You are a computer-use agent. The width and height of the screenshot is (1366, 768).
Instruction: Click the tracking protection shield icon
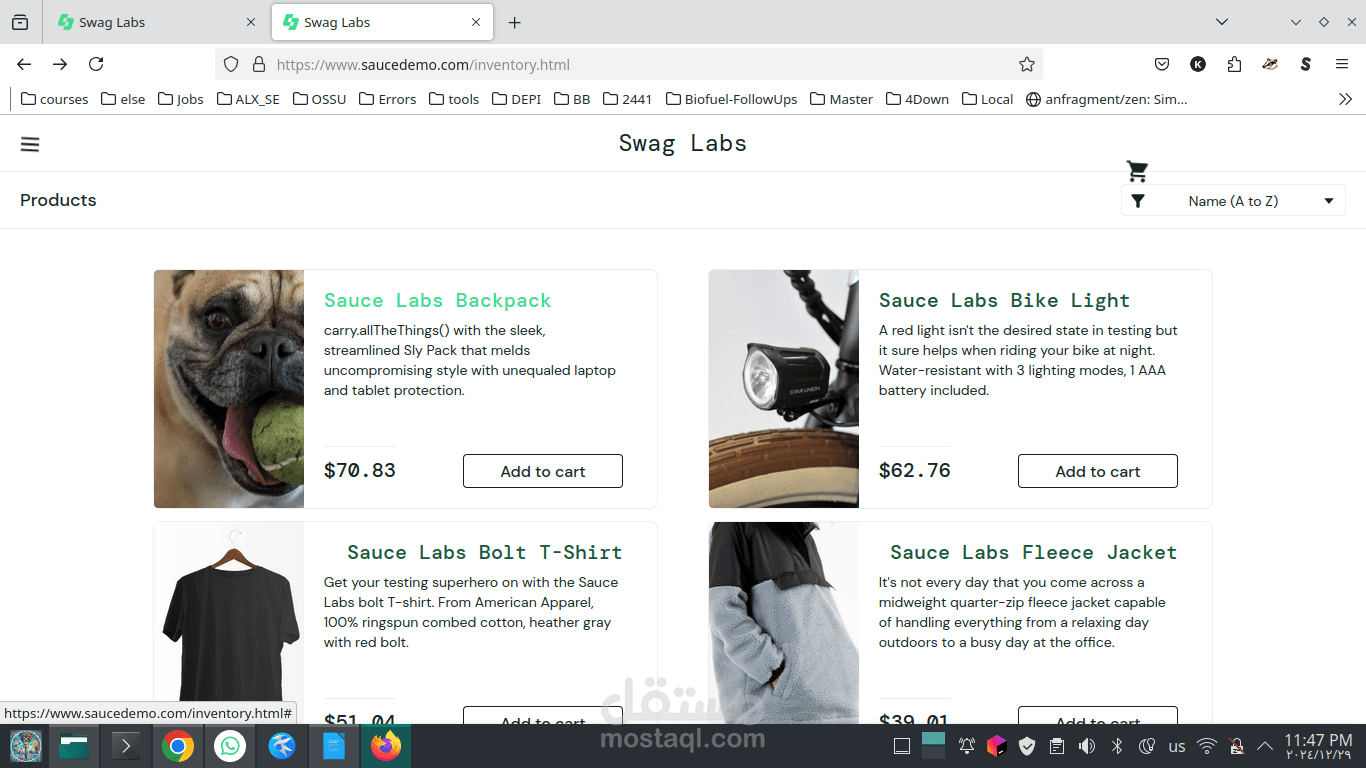(x=231, y=64)
